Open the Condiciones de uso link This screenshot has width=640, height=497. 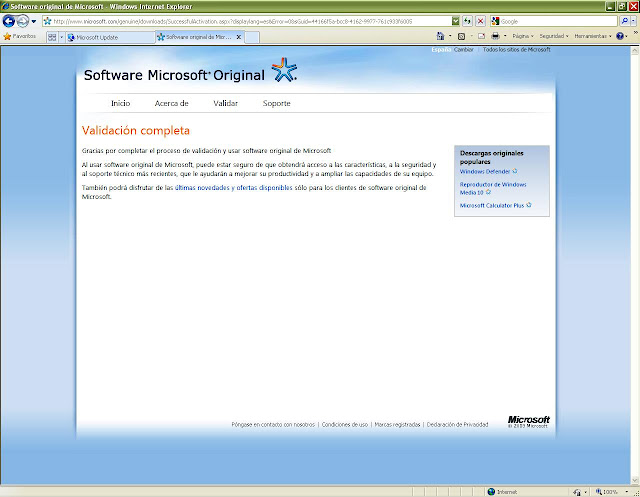[344, 425]
